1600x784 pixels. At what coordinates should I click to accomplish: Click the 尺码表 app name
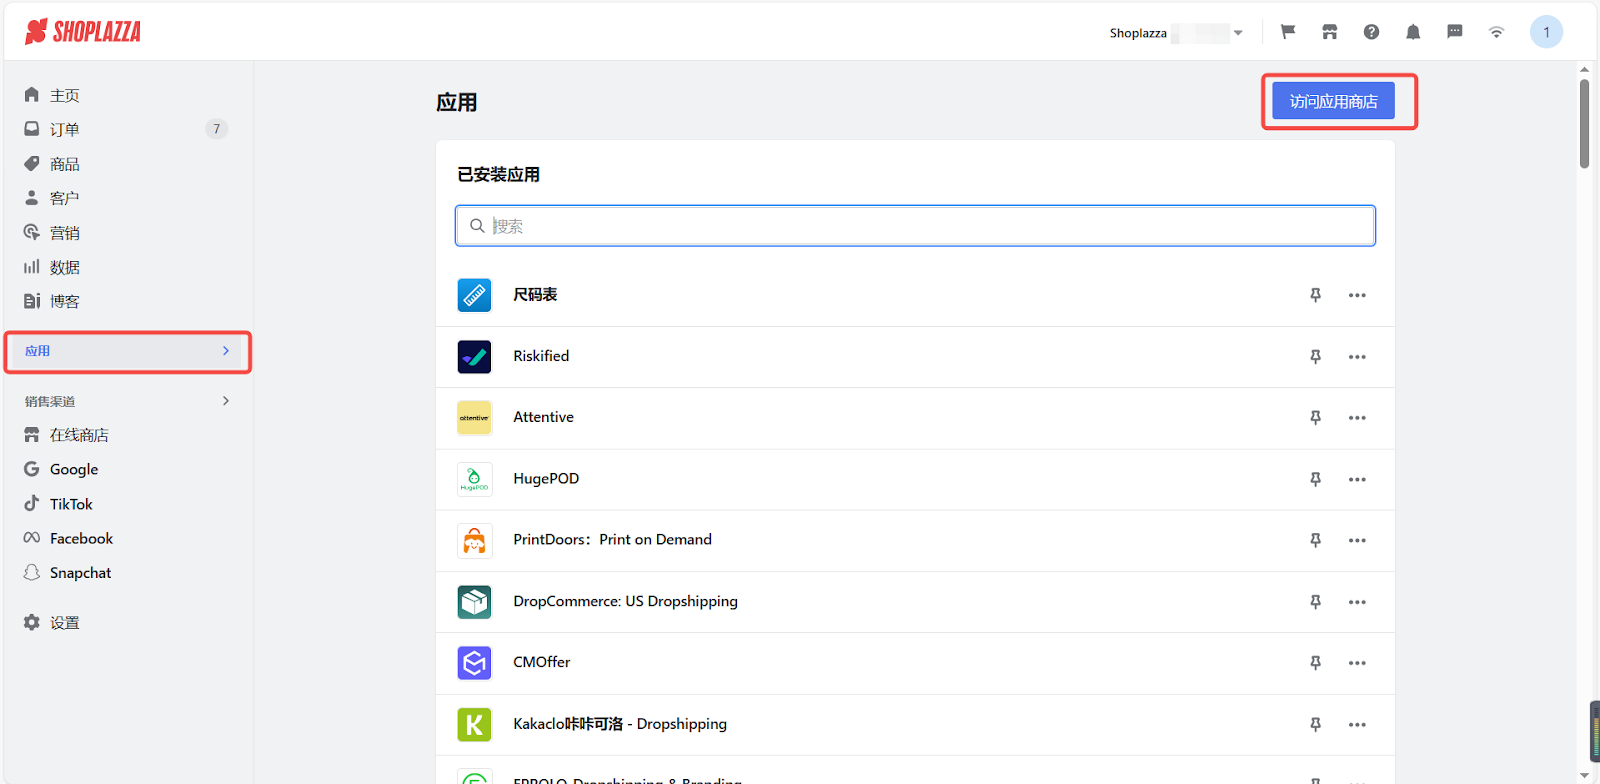535,295
